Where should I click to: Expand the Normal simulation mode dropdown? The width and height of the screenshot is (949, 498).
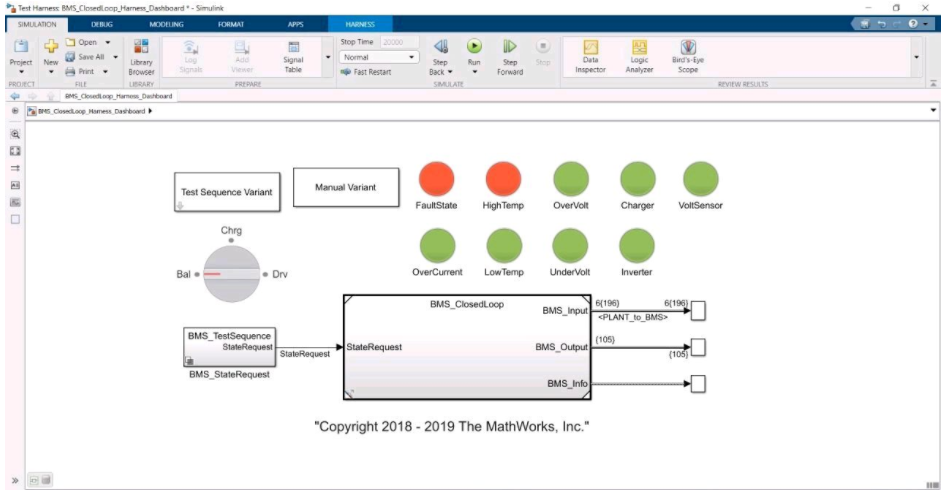pyautogui.click(x=411, y=57)
